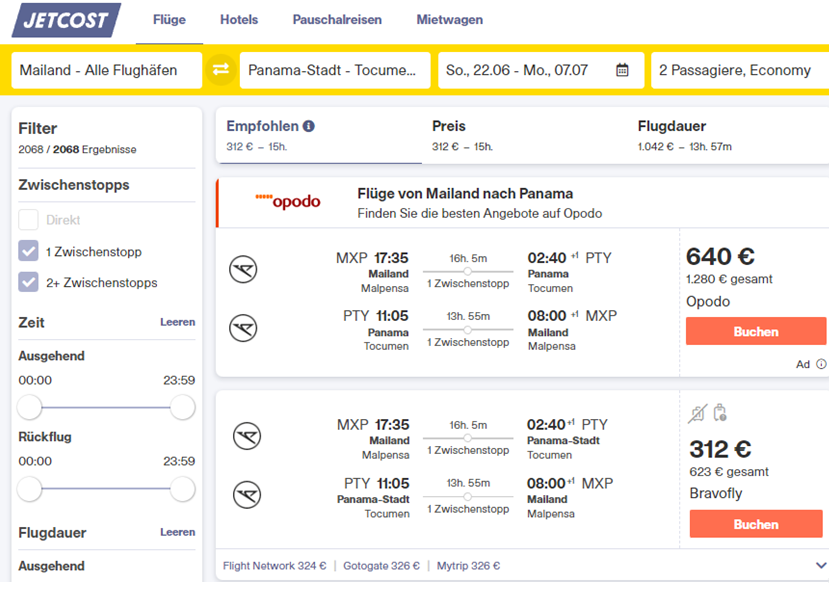The height and width of the screenshot is (595, 829).
Task: Open the calendar icon in date field
Action: 622,70
